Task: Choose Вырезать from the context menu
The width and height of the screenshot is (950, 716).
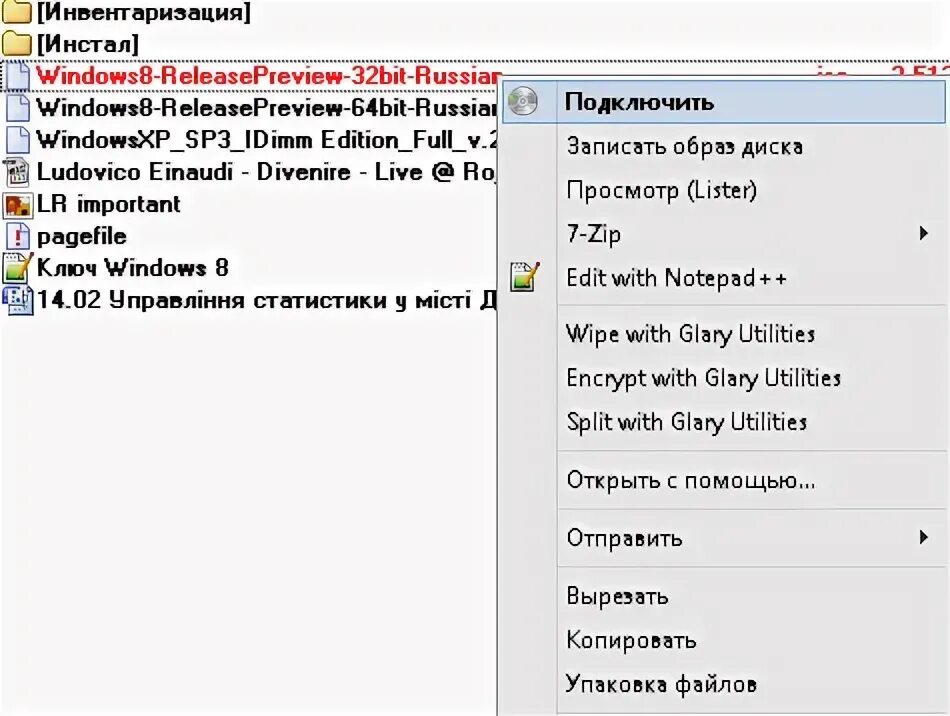Action: coord(724,596)
